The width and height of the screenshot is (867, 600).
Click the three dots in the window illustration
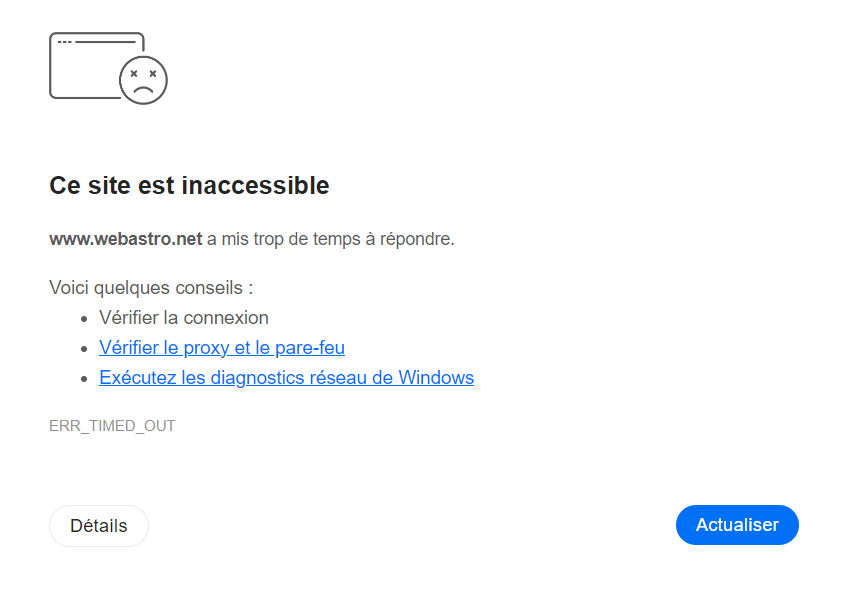click(x=65, y=42)
